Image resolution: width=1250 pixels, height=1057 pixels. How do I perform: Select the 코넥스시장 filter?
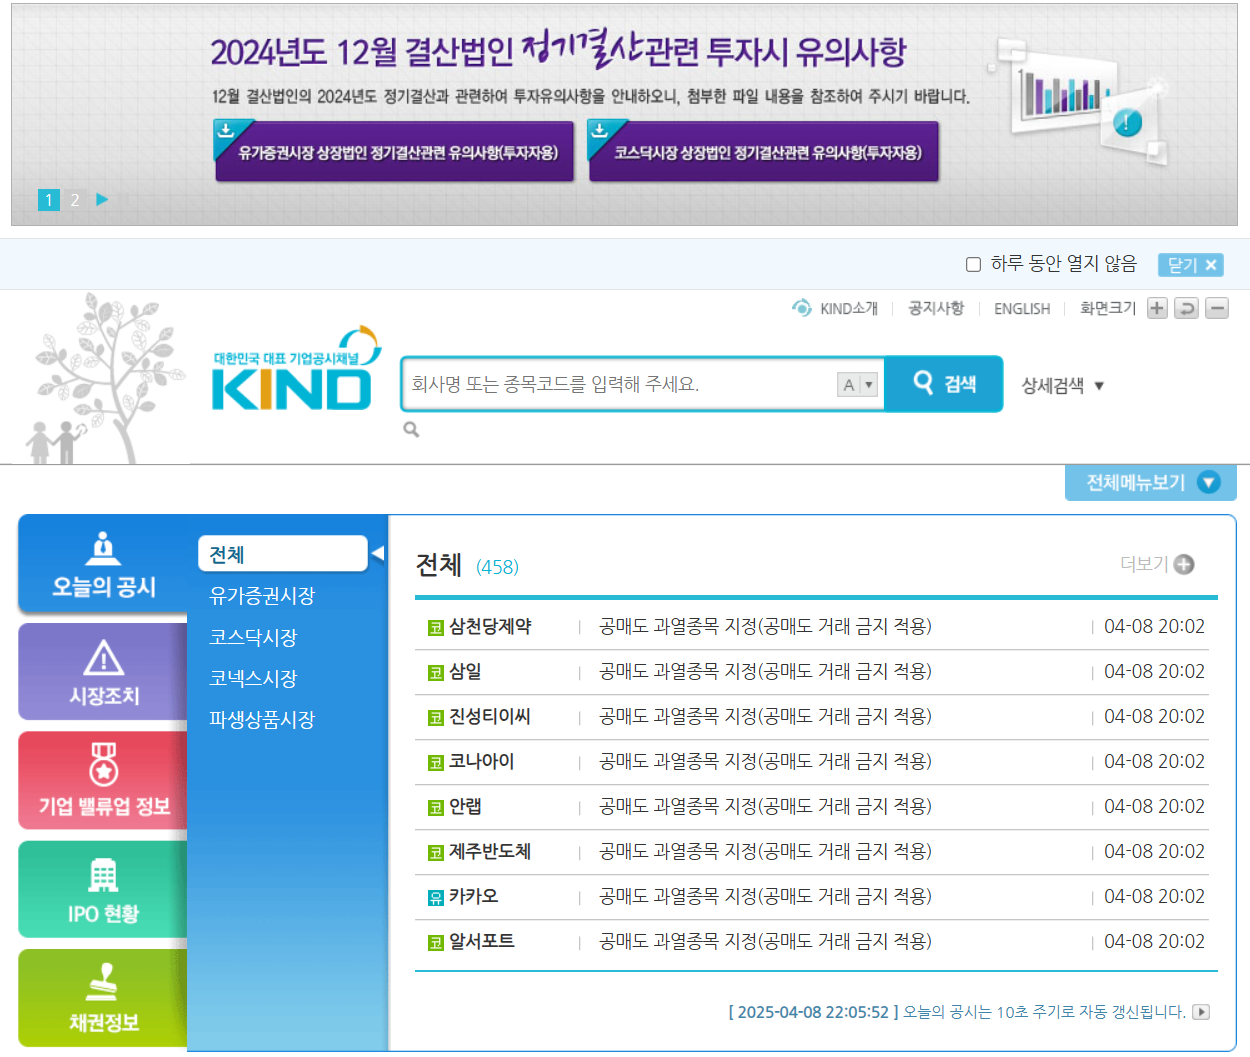click(x=253, y=678)
